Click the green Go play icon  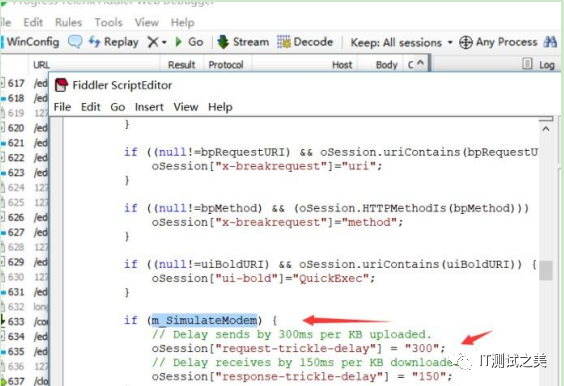tap(178, 42)
